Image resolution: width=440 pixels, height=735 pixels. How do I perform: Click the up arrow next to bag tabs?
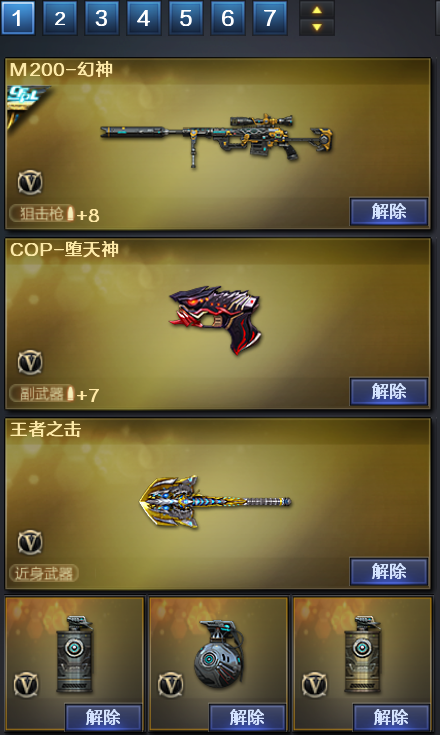[317, 10]
